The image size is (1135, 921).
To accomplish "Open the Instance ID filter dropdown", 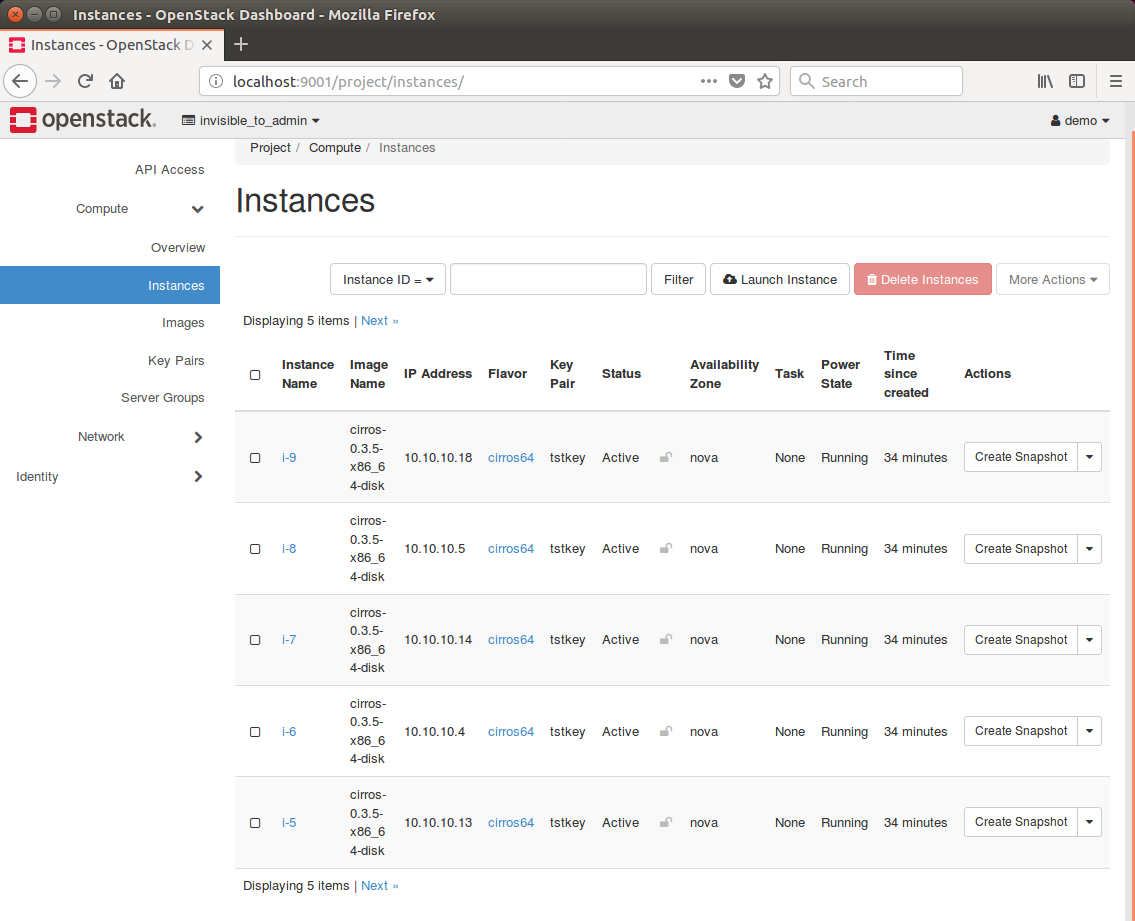I will click(388, 279).
